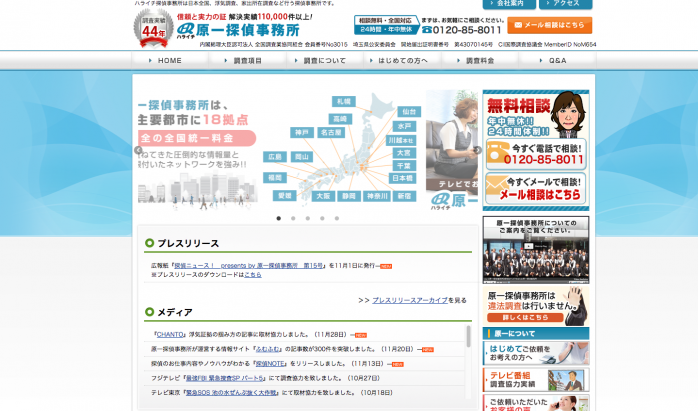The height and width of the screenshot is (411, 698).
Task: Click 今すぐメールで相談 mail banner in sidebar
Action: point(536,189)
